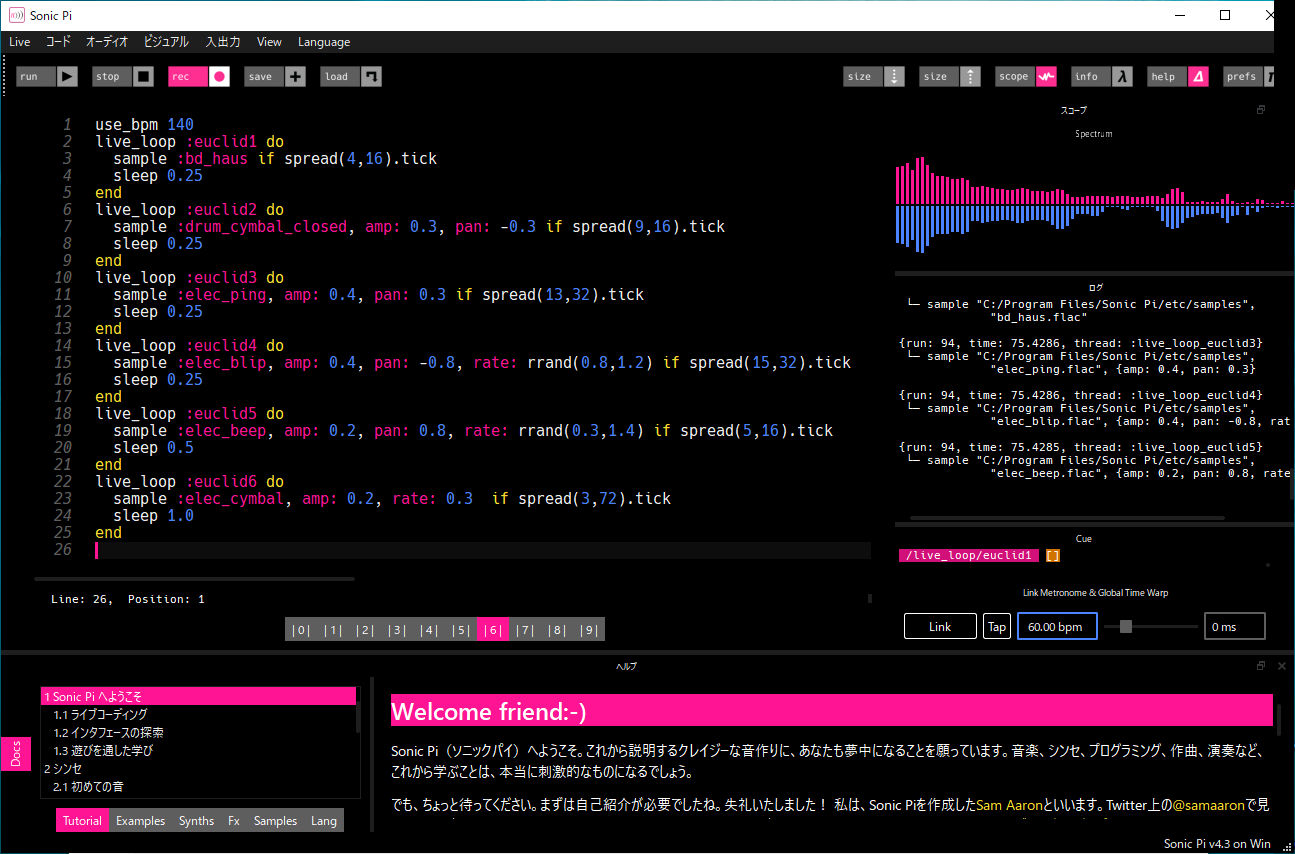Open the Live menu
This screenshot has height=854, width=1295.
[20, 42]
